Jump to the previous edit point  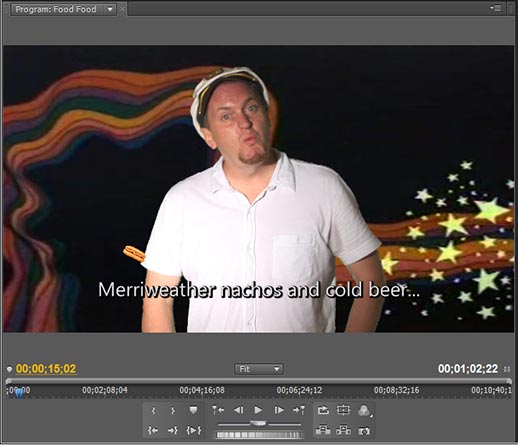point(218,410)
